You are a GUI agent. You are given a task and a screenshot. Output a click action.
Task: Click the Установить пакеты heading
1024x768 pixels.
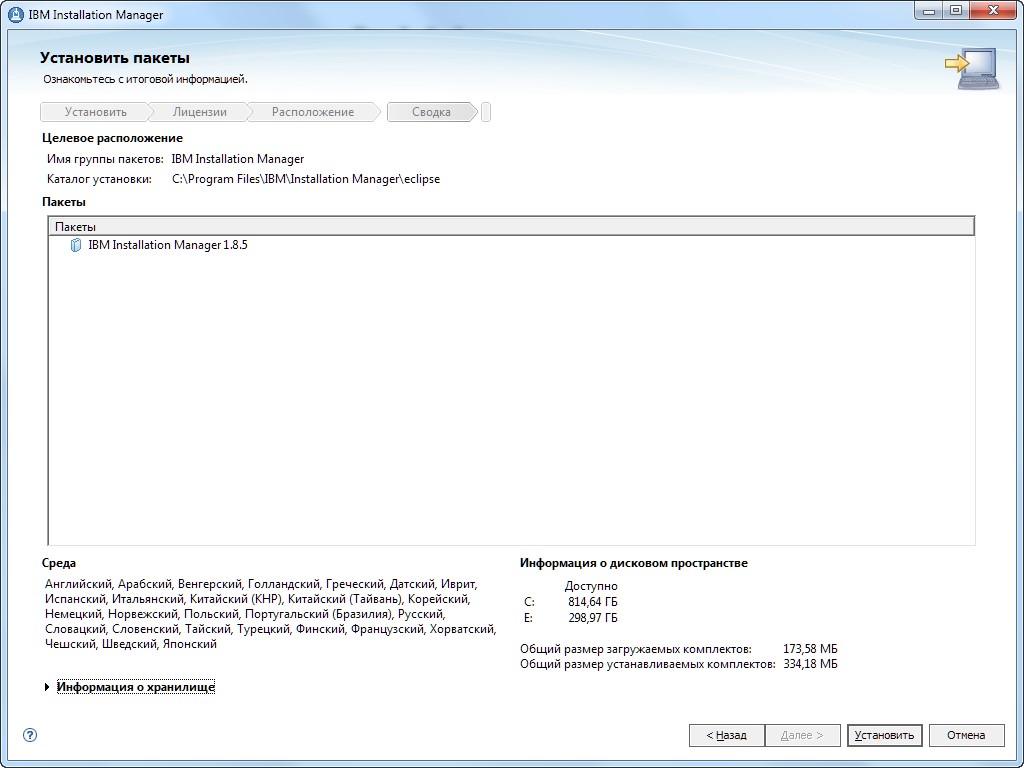click(x=115, y=58)
